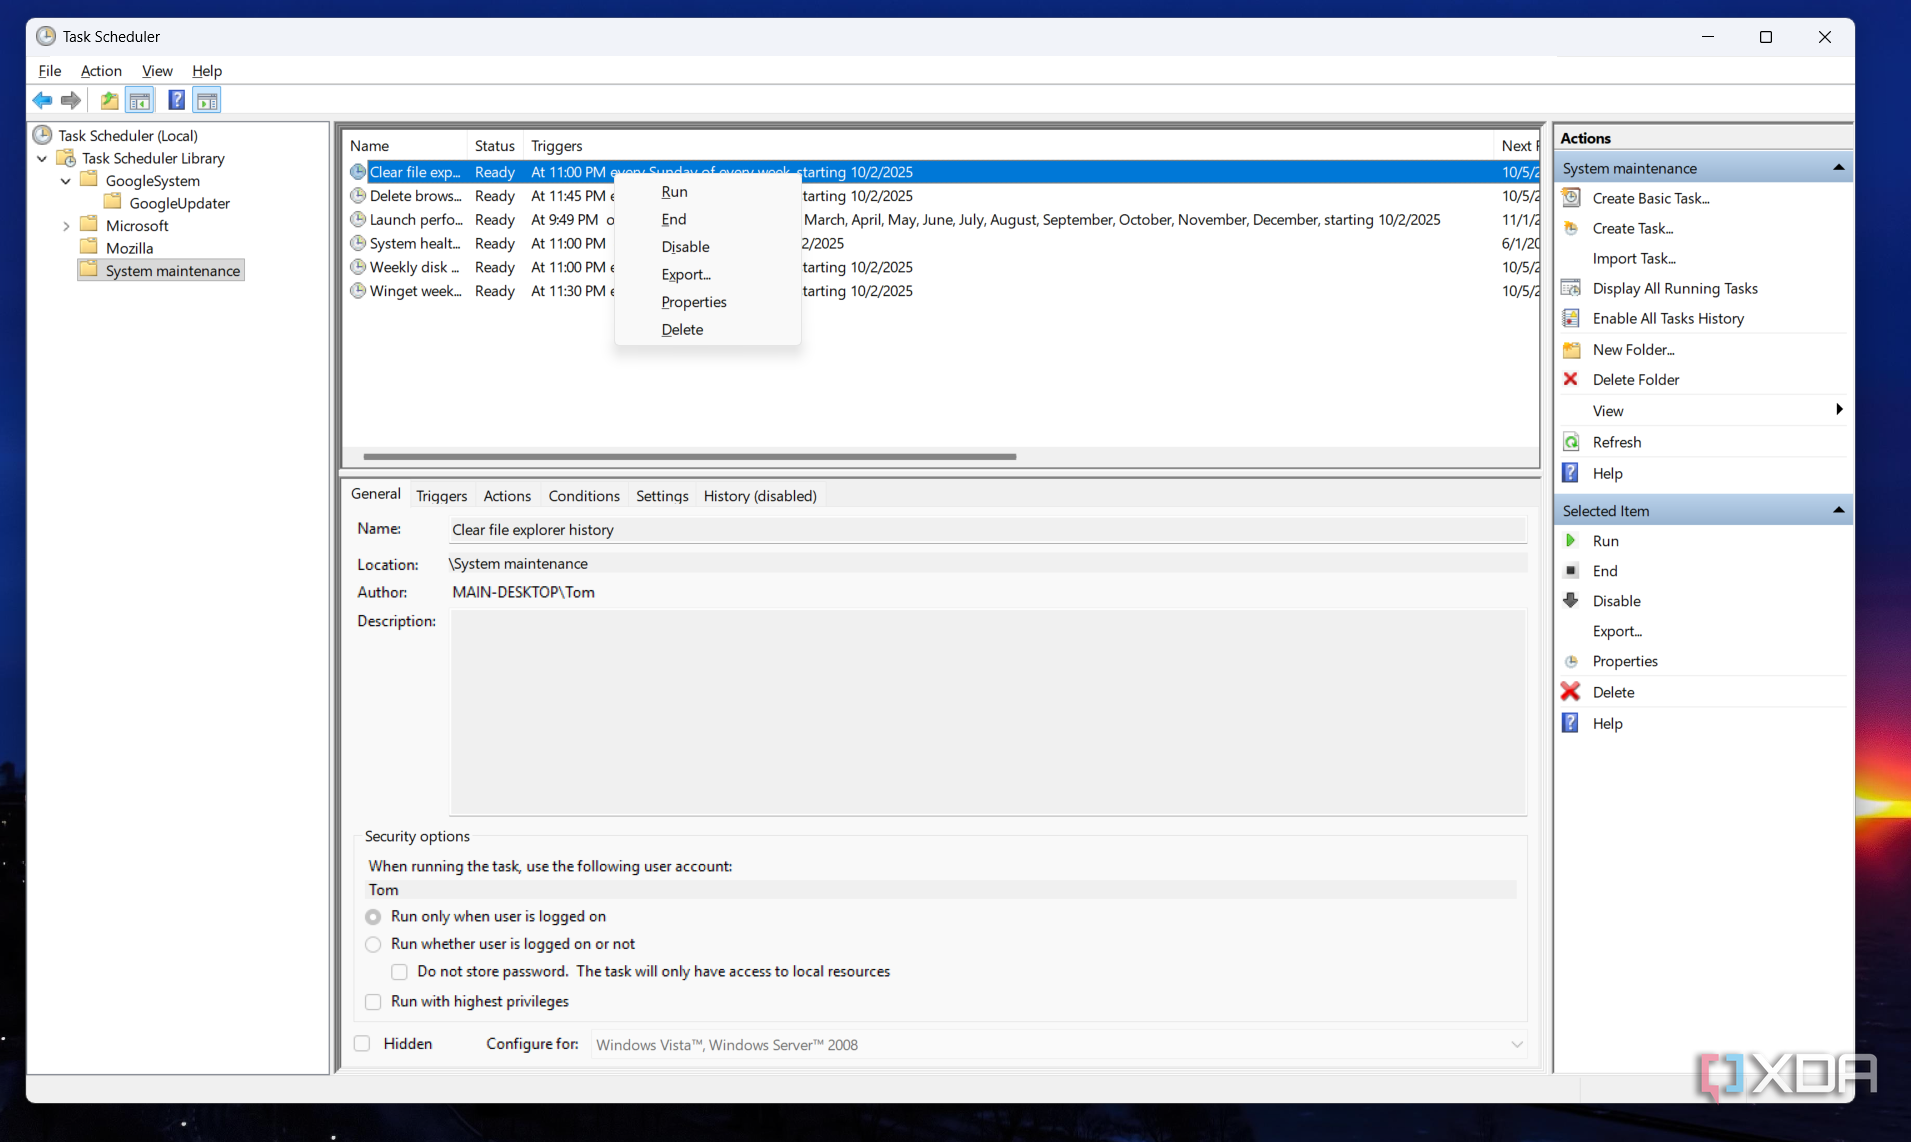The image size is (1911, 1142).
Task: Select the Weekly disk task row
Action: click(x=943, y=267)
